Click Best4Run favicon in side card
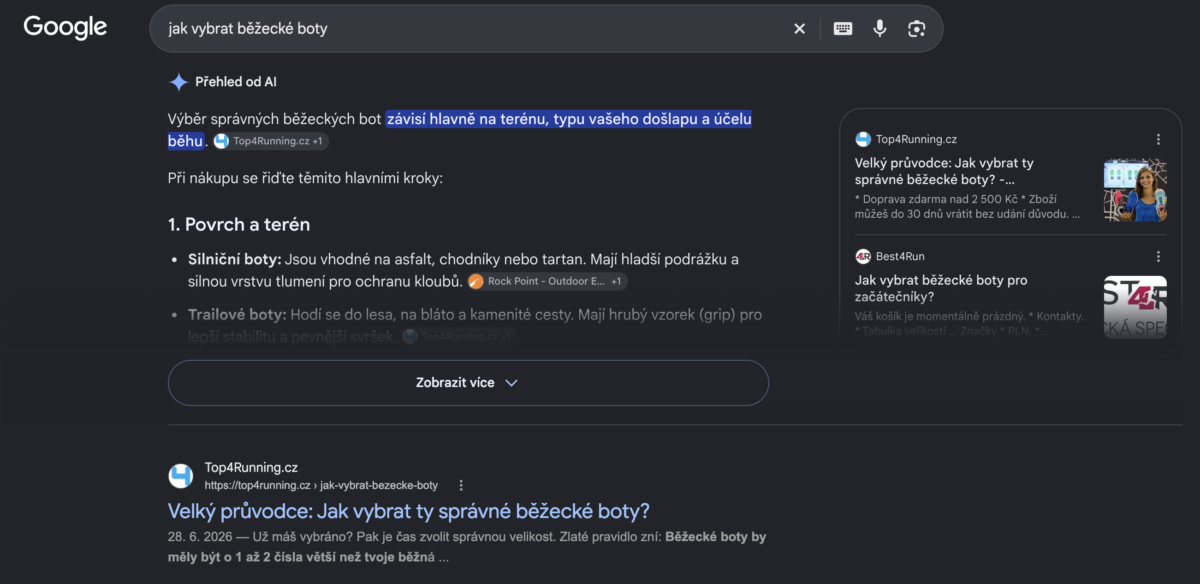 tap(863, 256)
